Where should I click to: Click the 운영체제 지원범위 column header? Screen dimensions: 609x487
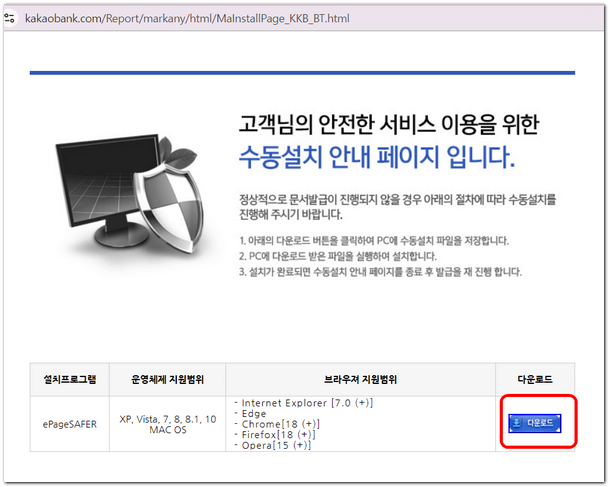[x=167, y=379]
